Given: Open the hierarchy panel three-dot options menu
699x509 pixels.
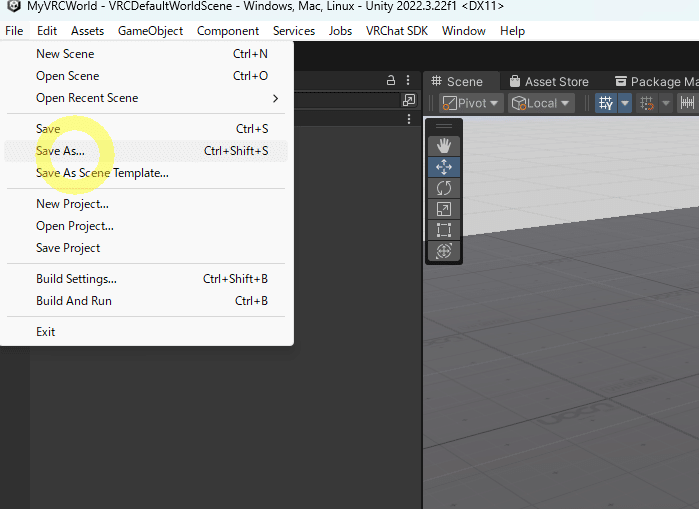Looking at the screenshot, I should tap(408, 80).
